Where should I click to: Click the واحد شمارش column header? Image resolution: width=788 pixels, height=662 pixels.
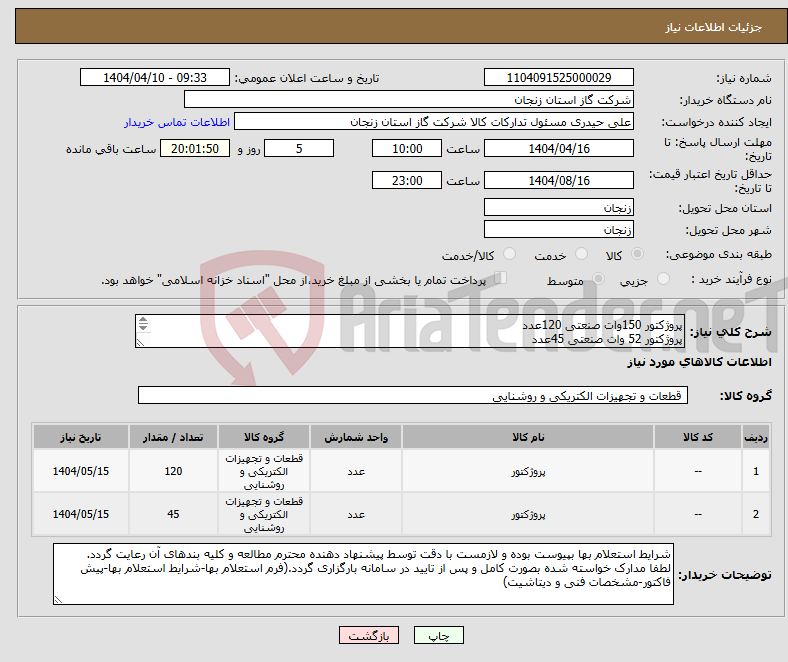tap(356, 437)
